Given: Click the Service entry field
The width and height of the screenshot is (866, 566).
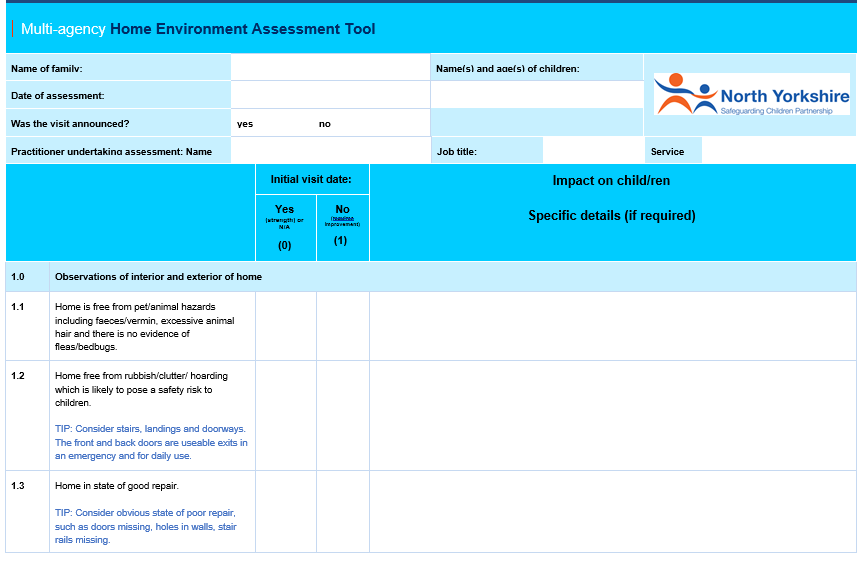Looking at the screenshot, I should [x=778, y=151].
